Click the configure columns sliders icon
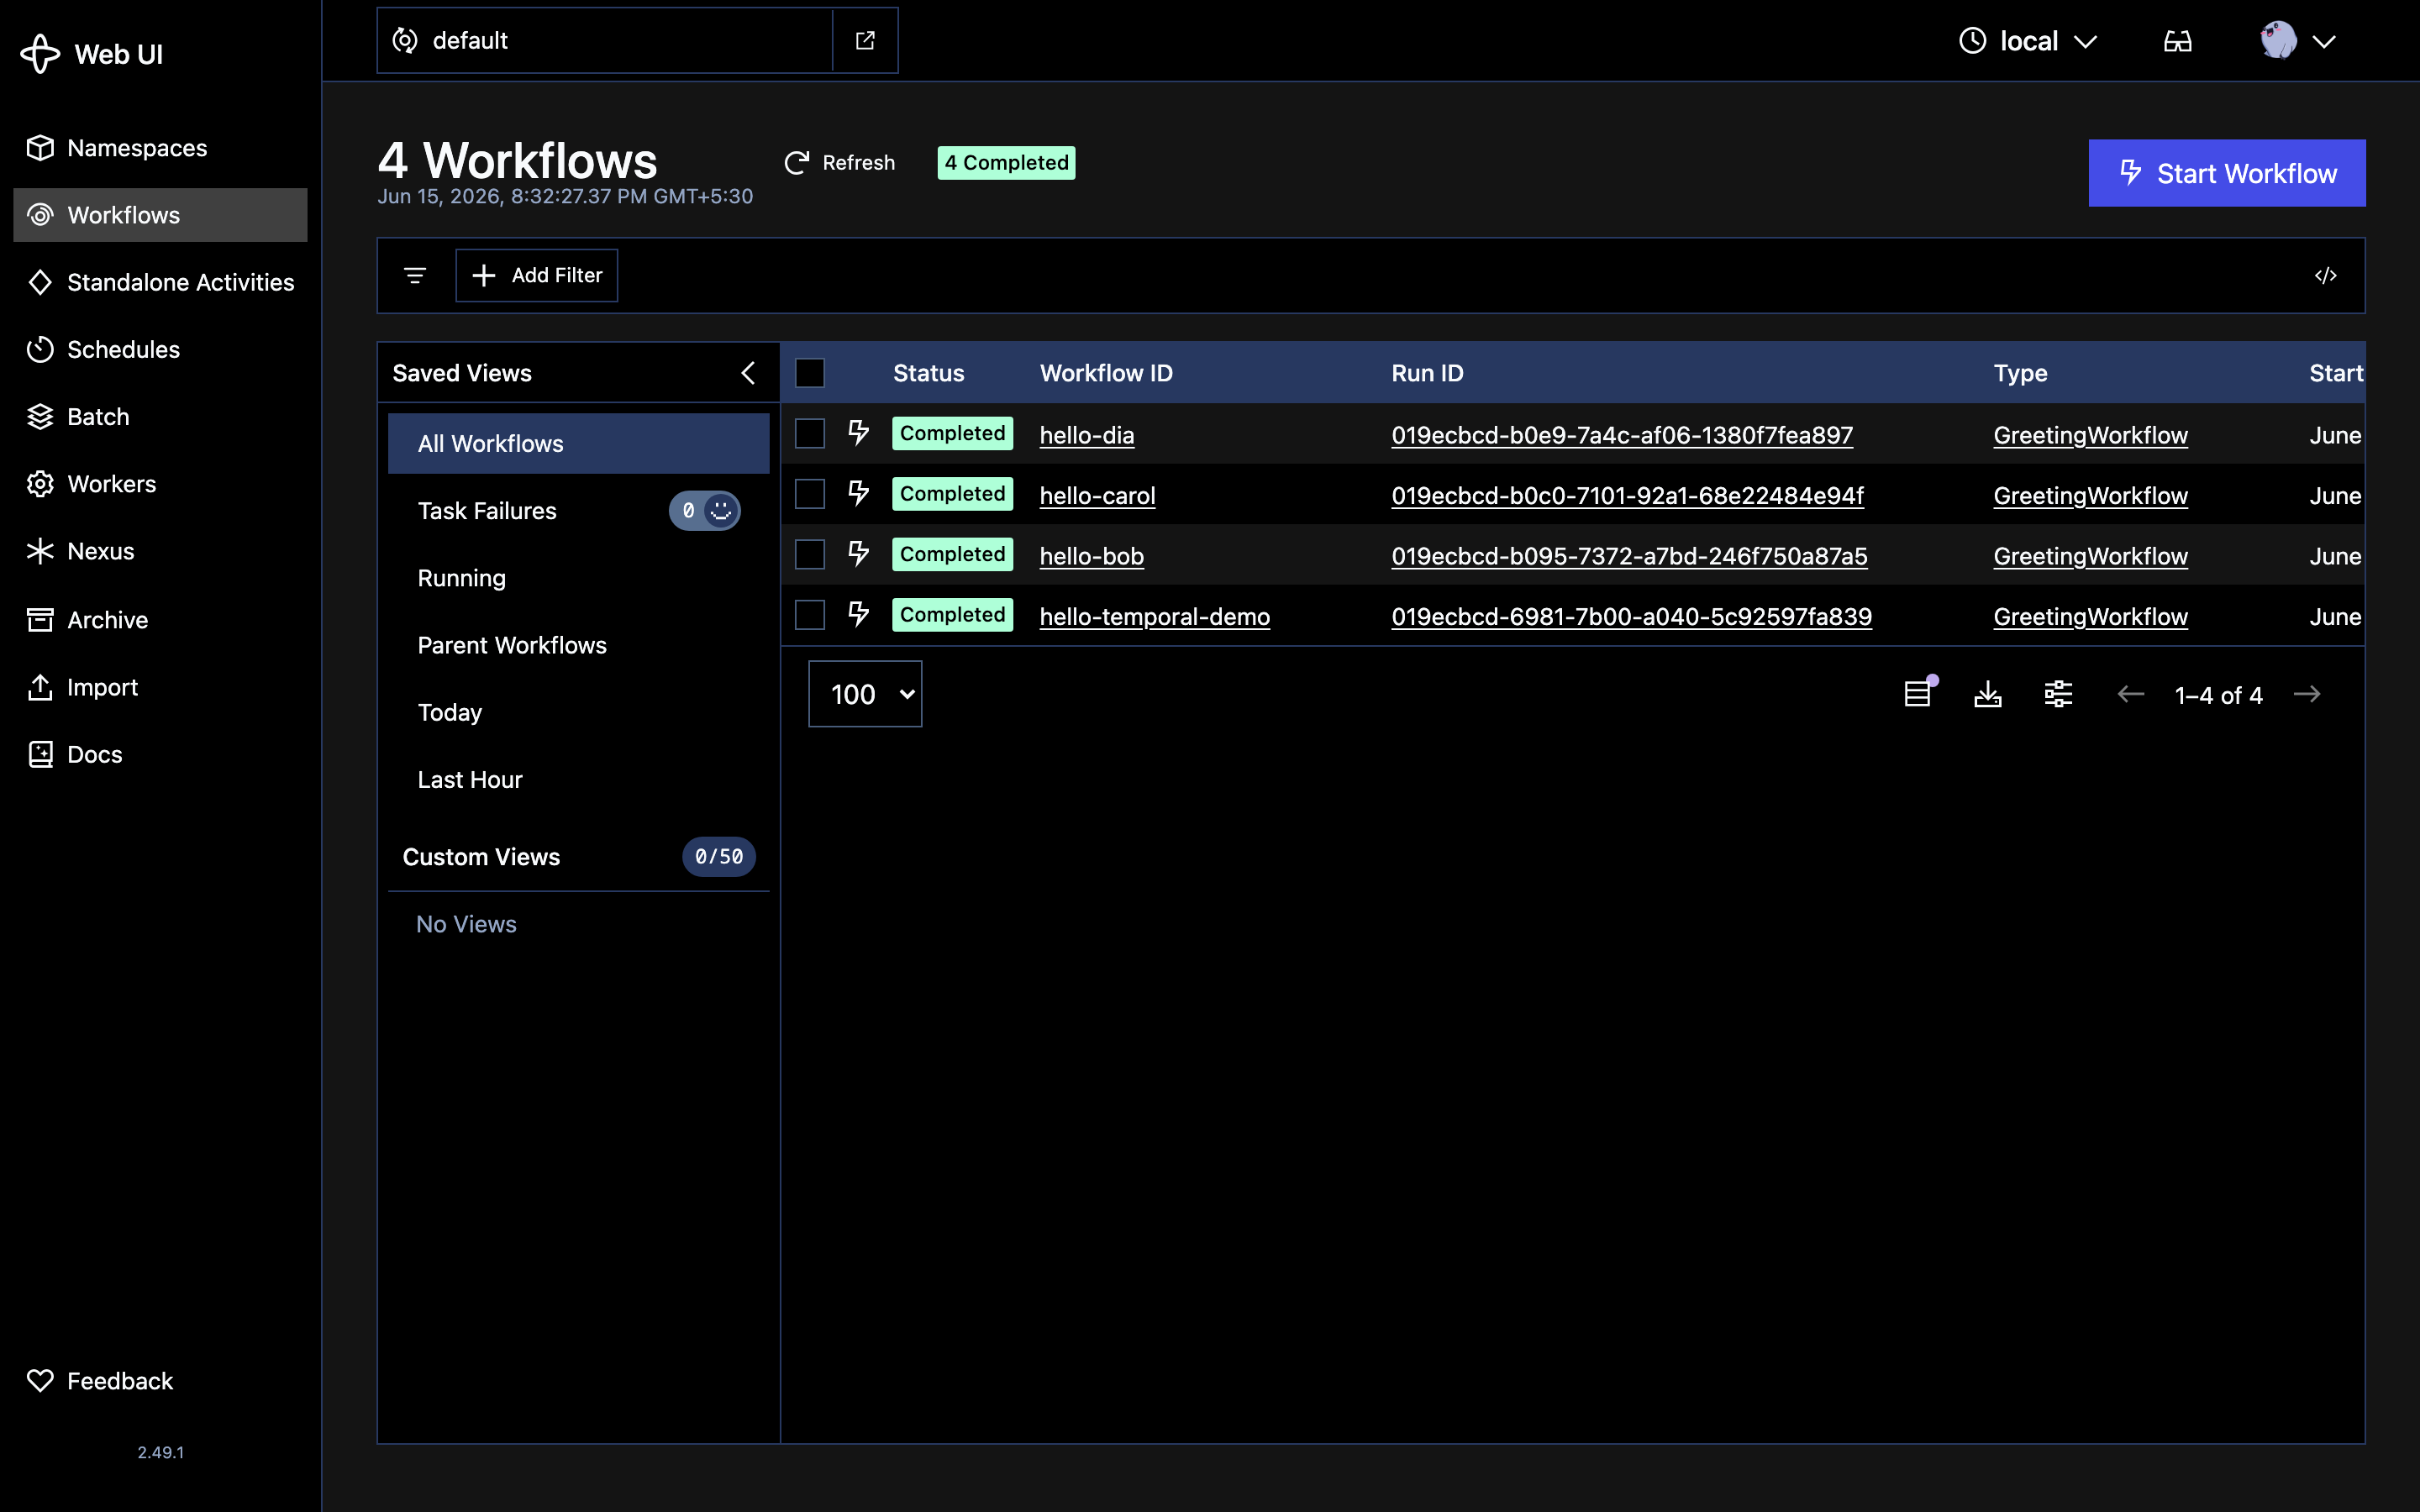The image size is (2420, 1512). point(2058,693)
